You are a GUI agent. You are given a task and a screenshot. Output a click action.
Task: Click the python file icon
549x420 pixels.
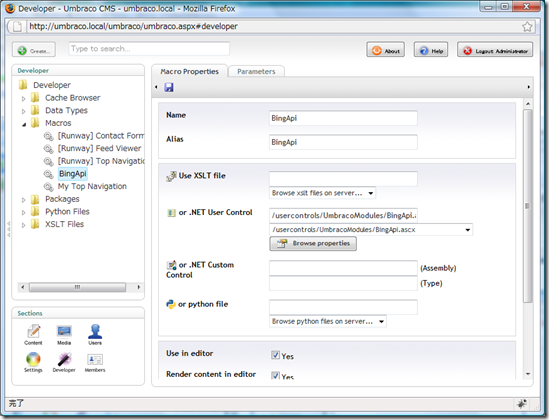171,304
